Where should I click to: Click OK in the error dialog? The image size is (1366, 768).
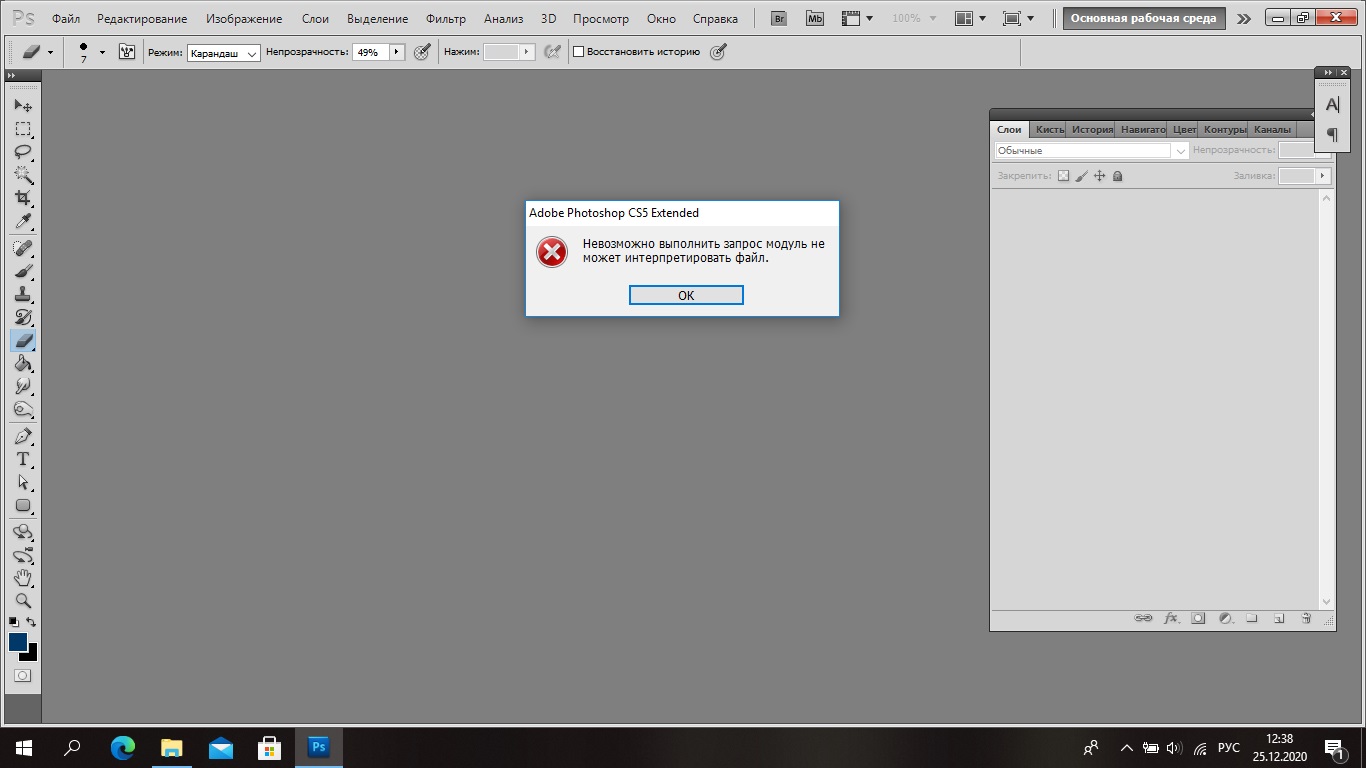point(686,295)
